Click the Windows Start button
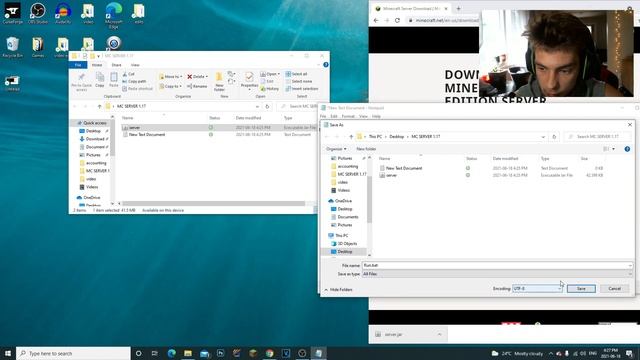640x360 pixels. [7, 353]
